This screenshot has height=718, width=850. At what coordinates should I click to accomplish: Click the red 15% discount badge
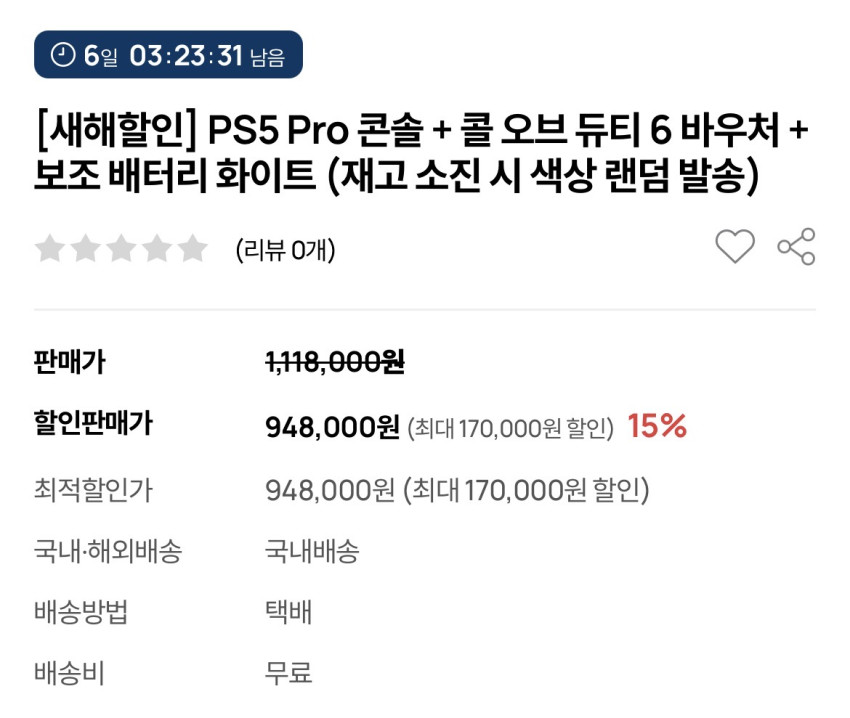657,427
